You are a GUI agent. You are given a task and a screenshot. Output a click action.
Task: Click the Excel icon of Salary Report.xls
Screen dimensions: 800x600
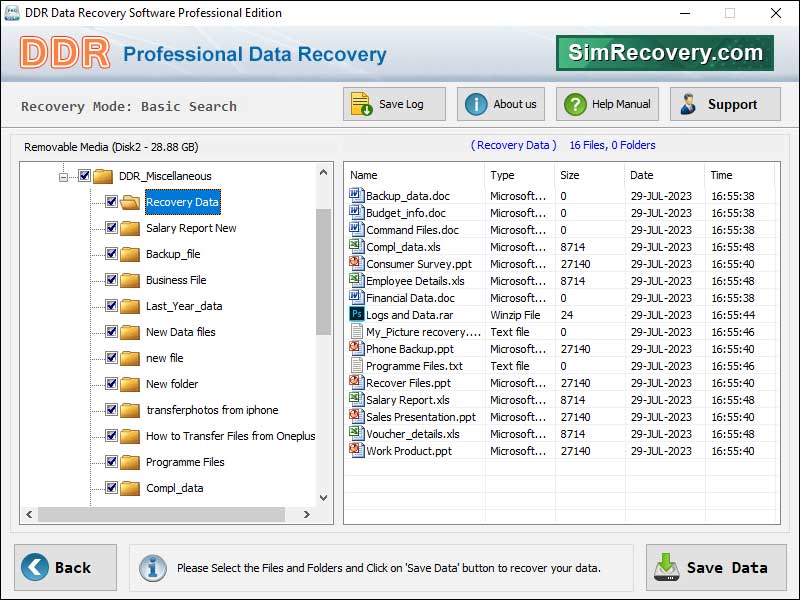click(x=356, y=398)
